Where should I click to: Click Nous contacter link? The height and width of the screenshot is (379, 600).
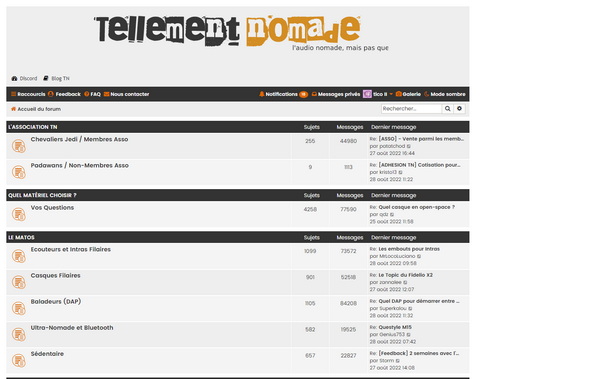(126, 94)
